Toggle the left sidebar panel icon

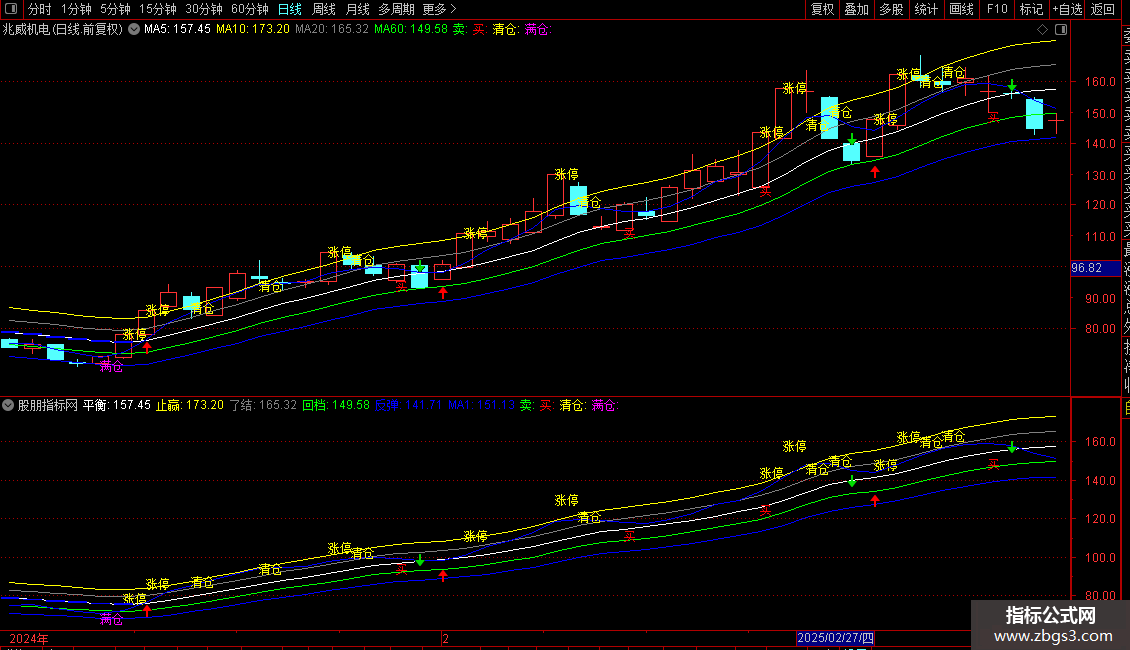tap(11, 9)
